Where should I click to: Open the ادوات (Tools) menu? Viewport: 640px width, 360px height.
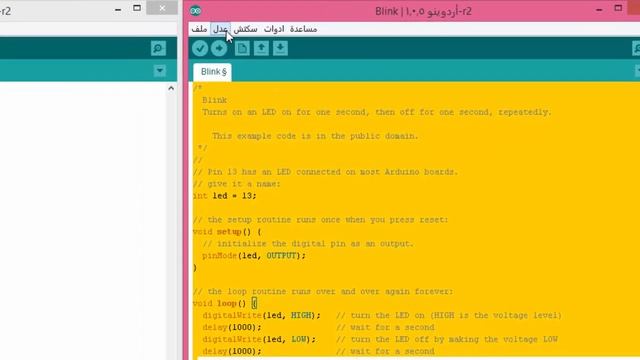pyautogui.click(x=274, y=29)
